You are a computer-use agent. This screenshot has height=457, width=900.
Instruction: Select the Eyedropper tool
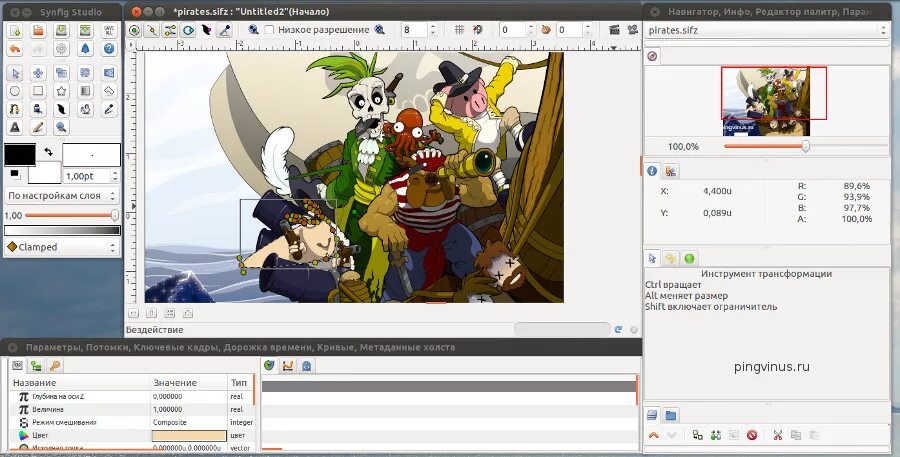point(109,109)
